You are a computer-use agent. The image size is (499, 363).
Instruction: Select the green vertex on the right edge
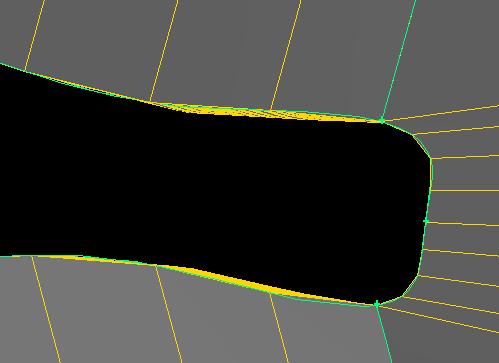point(426,221)
